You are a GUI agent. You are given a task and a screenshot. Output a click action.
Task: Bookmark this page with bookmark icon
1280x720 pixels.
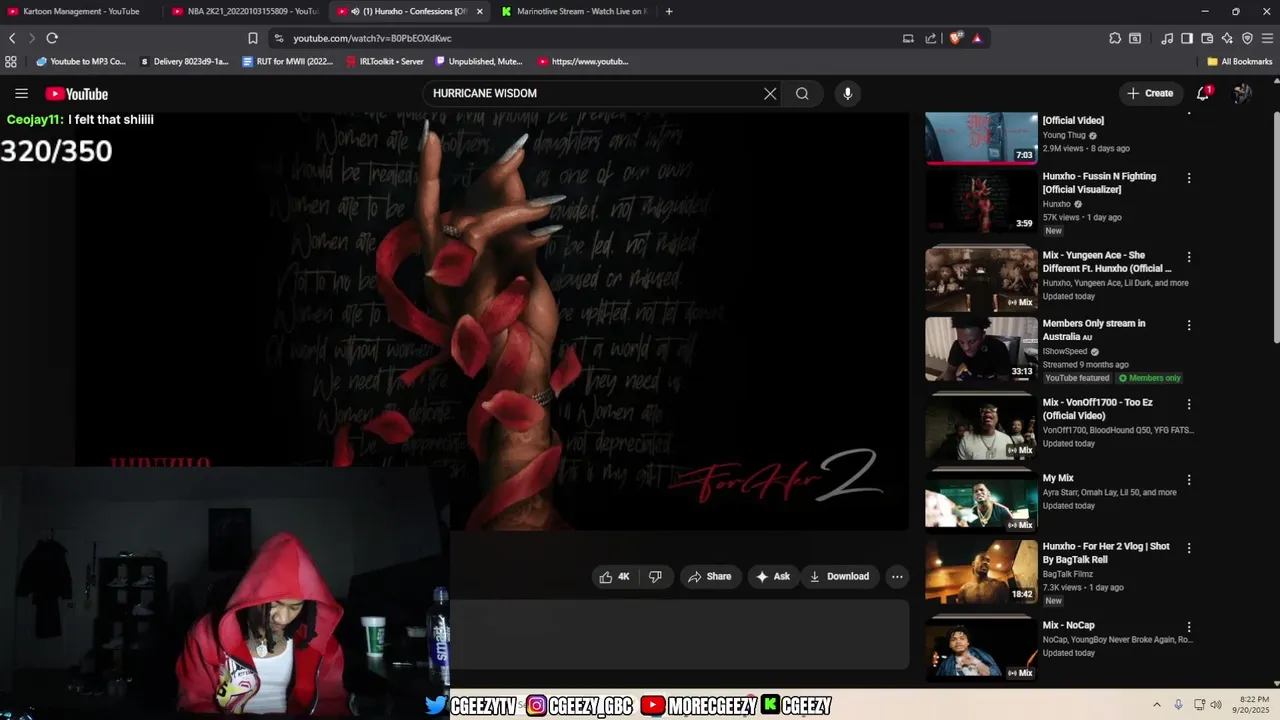tap(252, 38)
